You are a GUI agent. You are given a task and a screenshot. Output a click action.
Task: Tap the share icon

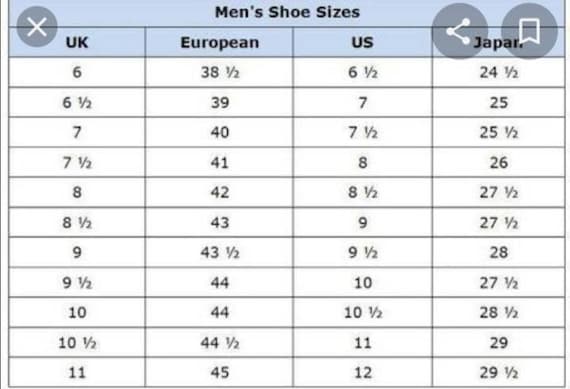tap(459, 31)
